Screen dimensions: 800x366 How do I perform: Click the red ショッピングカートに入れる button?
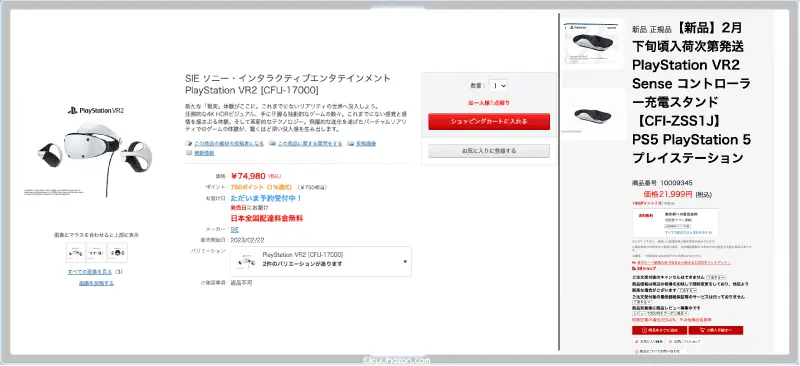tap(489, 121)
